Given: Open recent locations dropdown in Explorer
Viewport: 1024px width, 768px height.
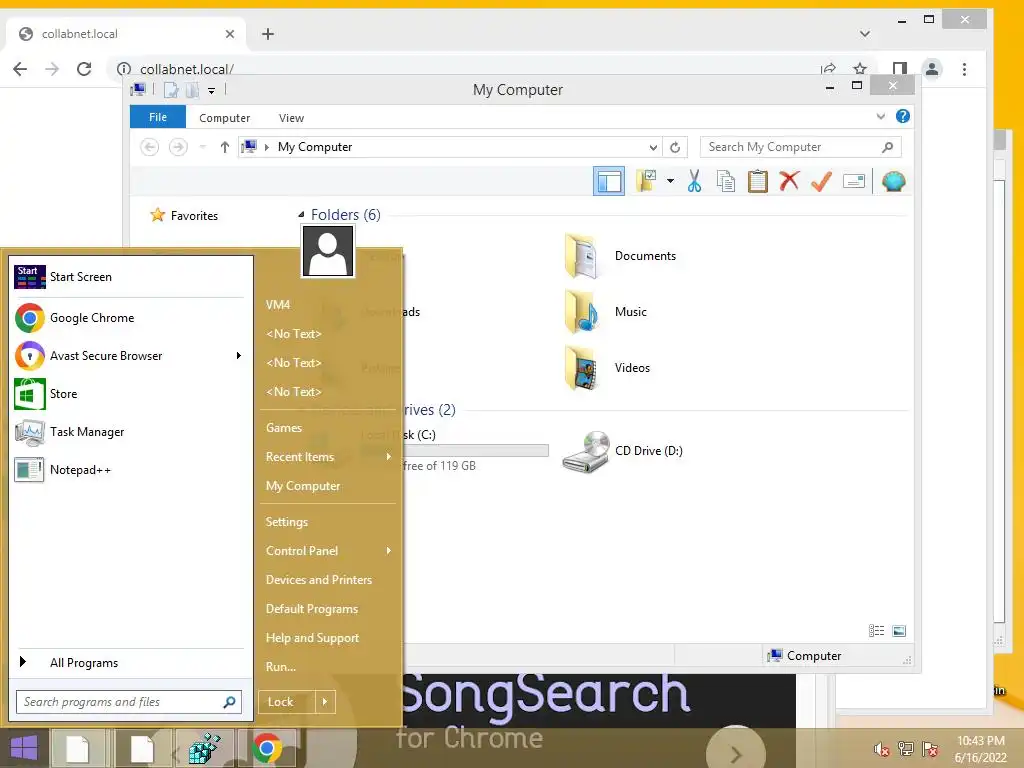Looking at the screenshot, I should point(202,147).
